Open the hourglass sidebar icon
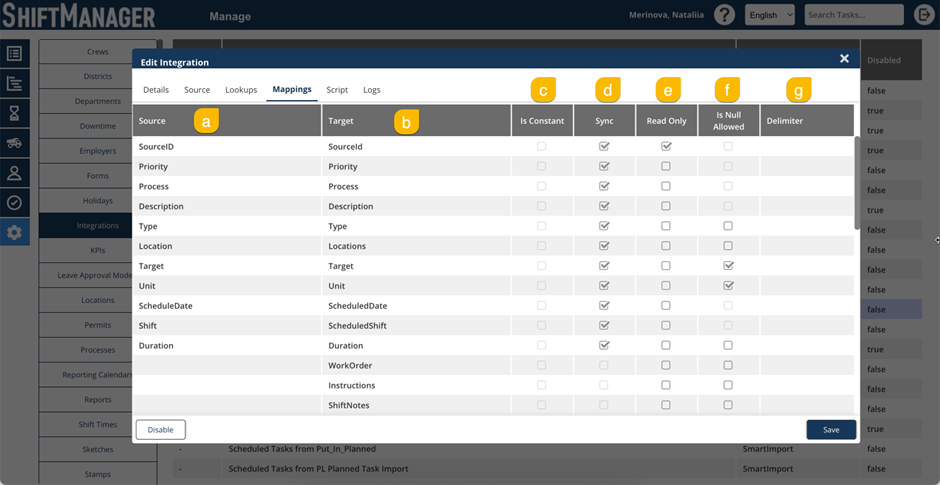Screen dimensions: 940x485 click(14, 114)
